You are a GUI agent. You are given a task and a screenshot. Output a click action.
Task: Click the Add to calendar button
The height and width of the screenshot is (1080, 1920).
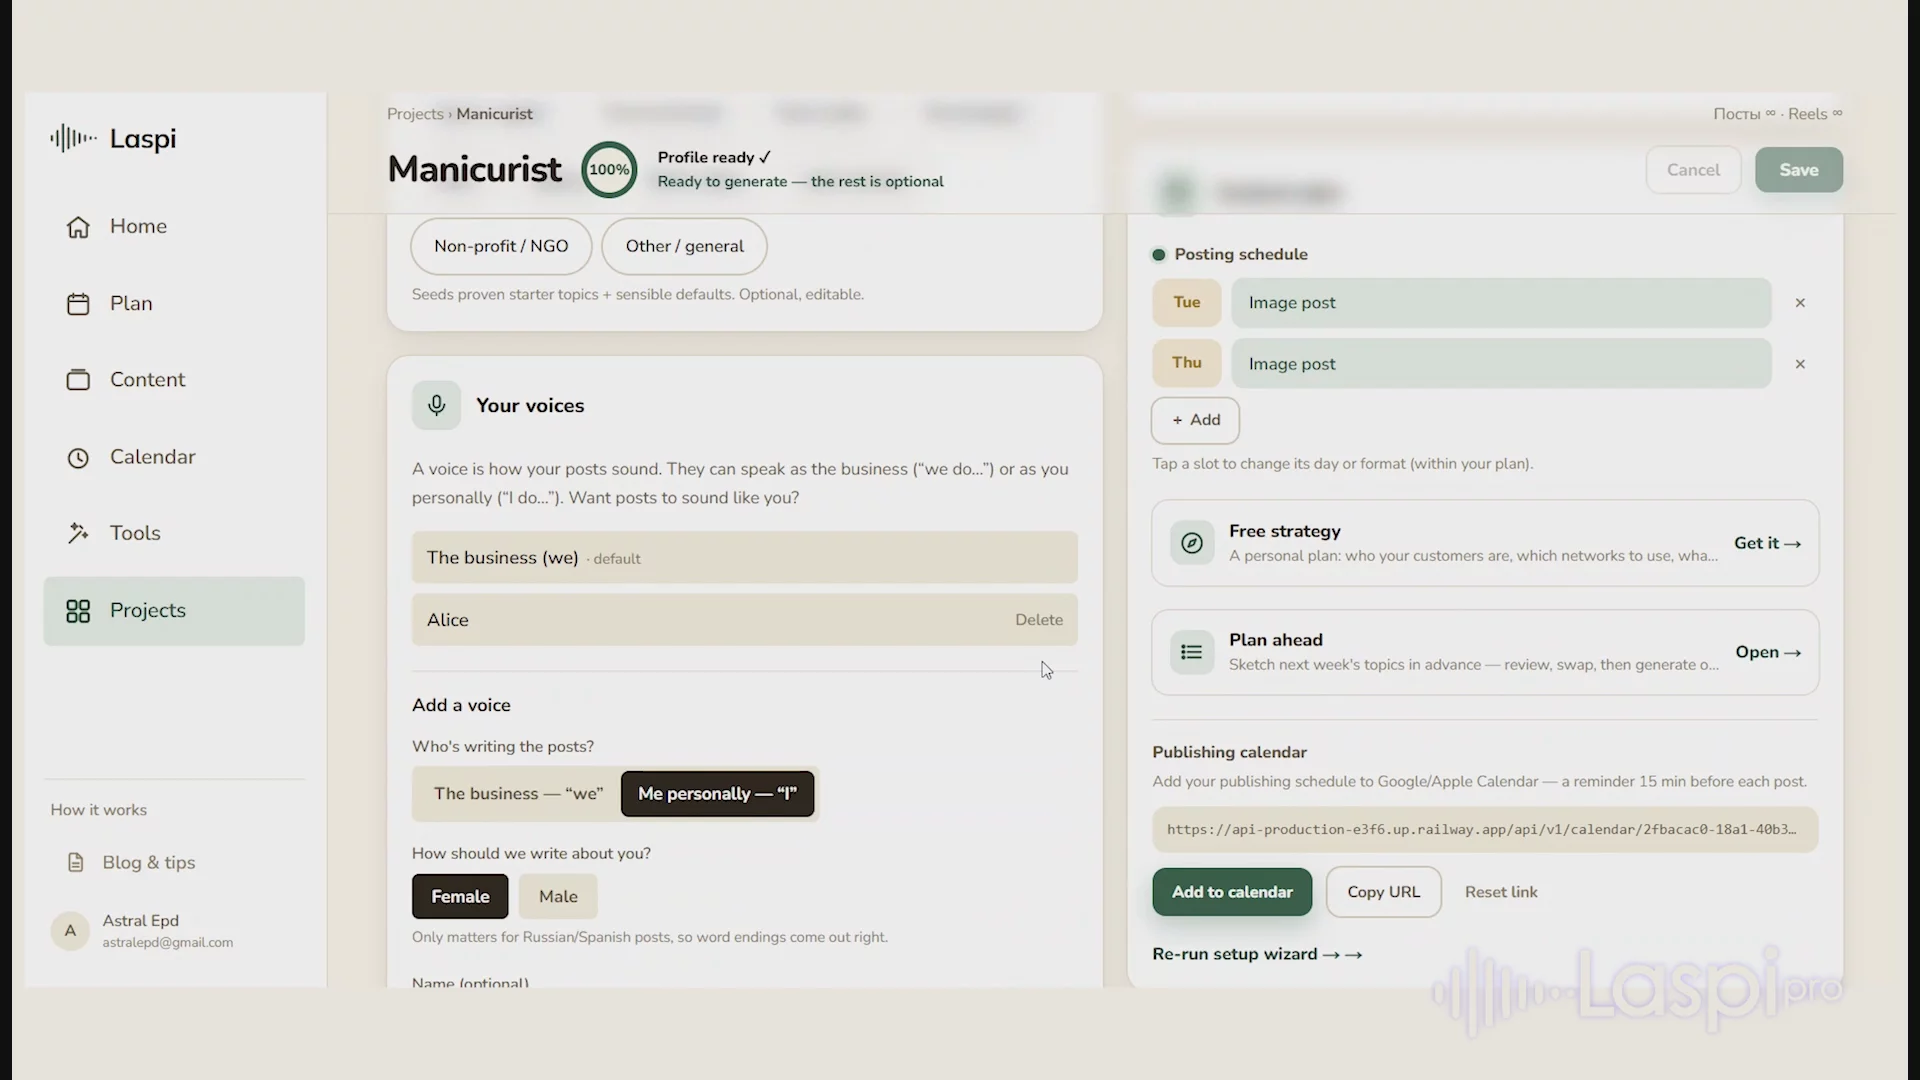(x=1232, y=892)
